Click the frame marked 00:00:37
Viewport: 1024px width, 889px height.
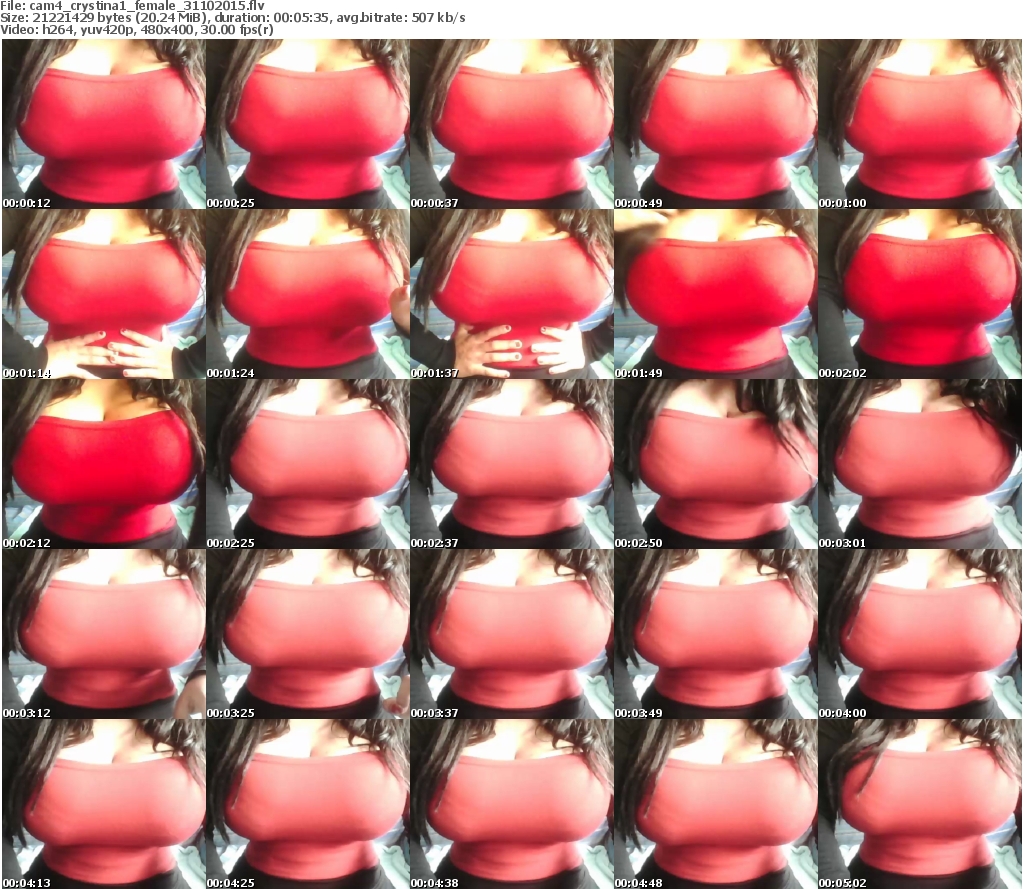coord(512,124)
